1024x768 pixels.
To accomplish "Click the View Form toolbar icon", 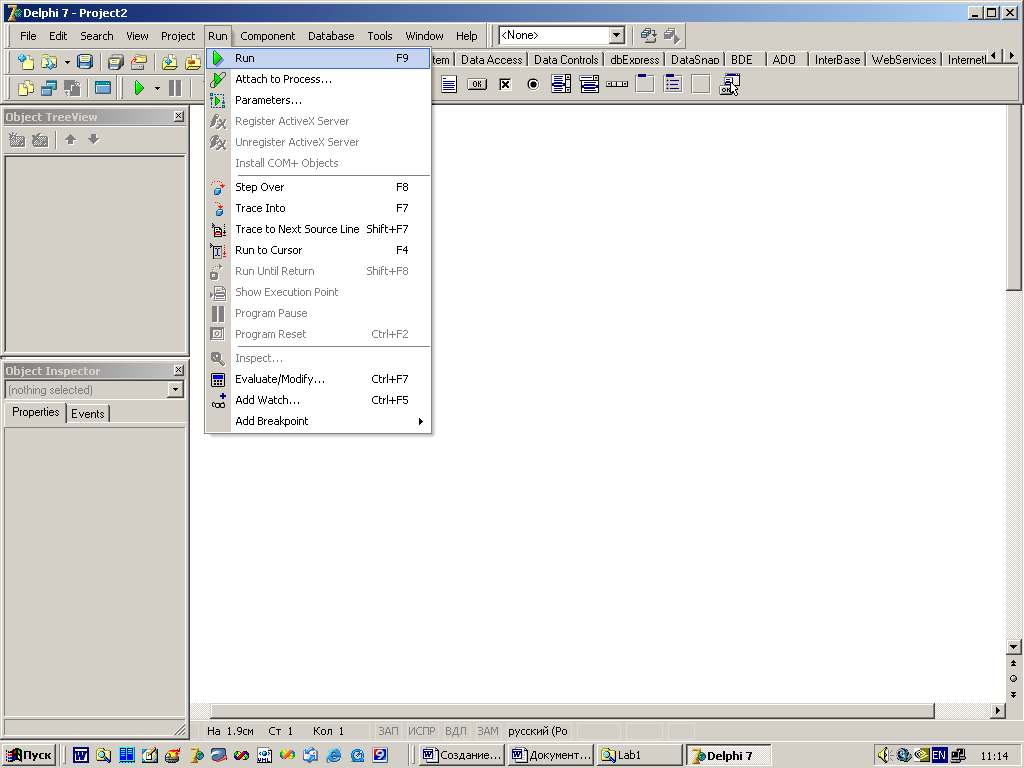I will click(49, 88).
